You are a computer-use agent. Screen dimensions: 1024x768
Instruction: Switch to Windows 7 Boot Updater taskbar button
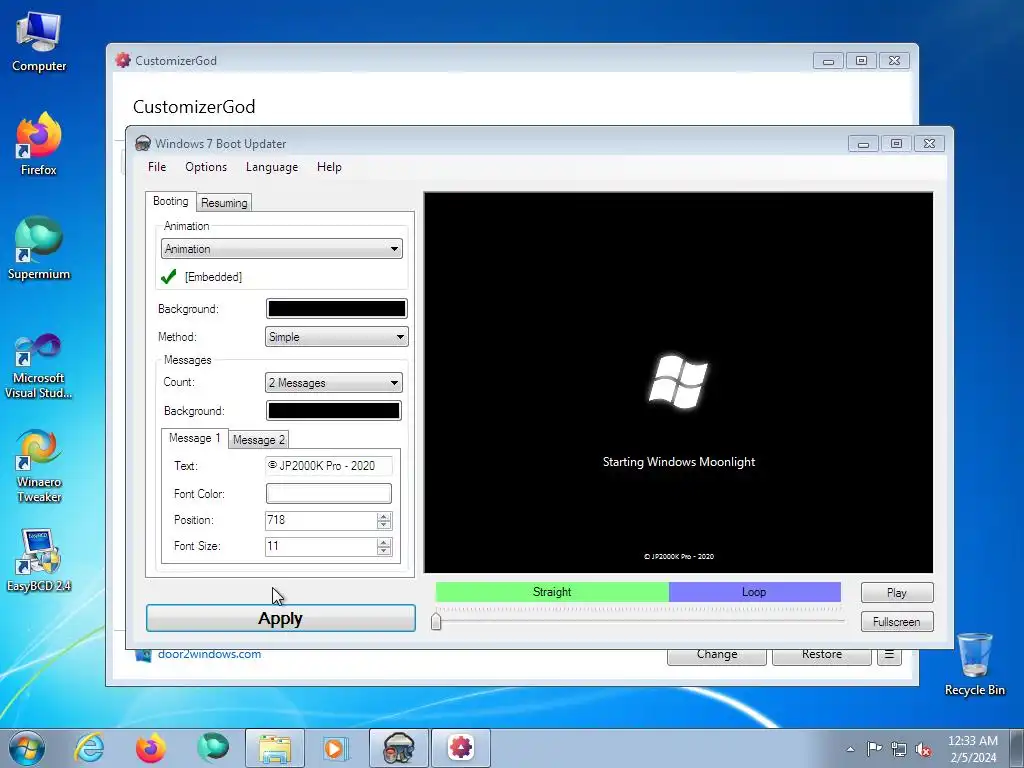[x=399, y=748]
